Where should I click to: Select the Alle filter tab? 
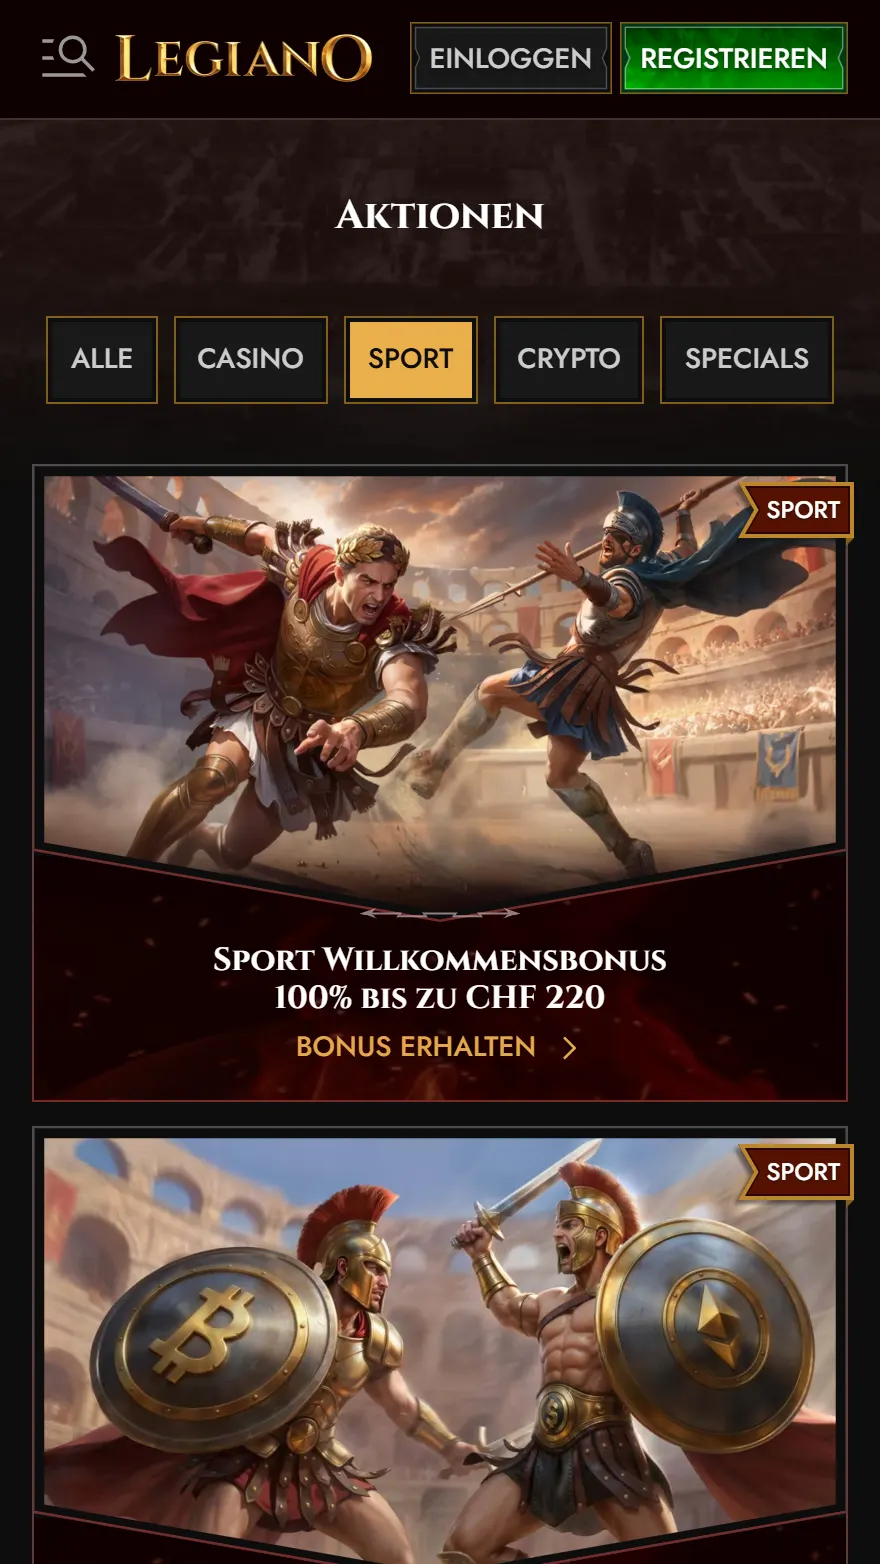point(102,359)
